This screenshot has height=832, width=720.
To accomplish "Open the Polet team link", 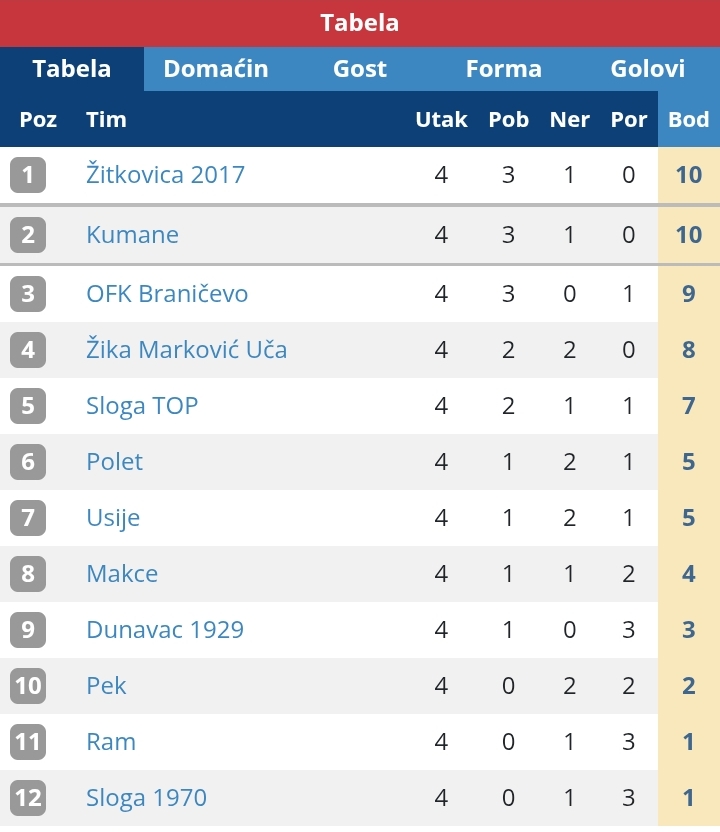I will (114, 462).
